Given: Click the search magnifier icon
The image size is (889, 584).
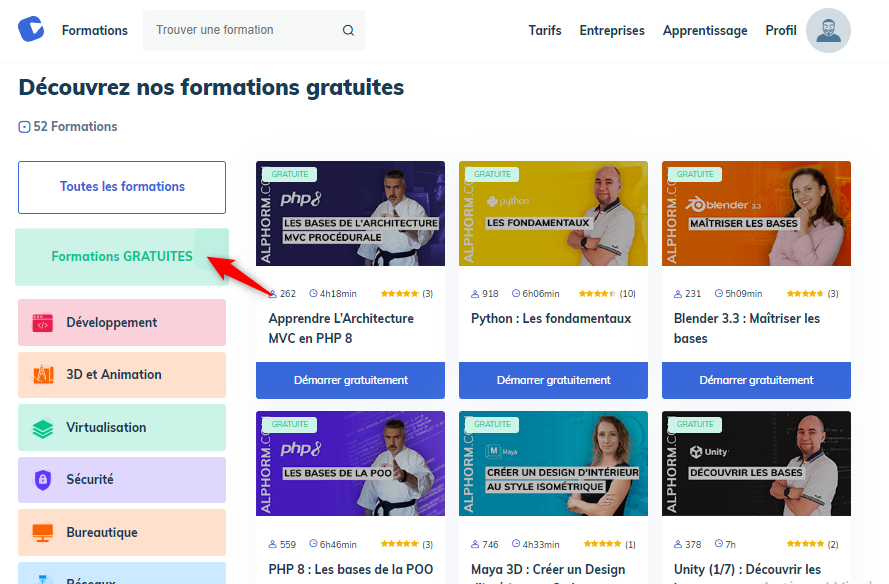Looking at the screenshot, I should click(x=348, y=30).
